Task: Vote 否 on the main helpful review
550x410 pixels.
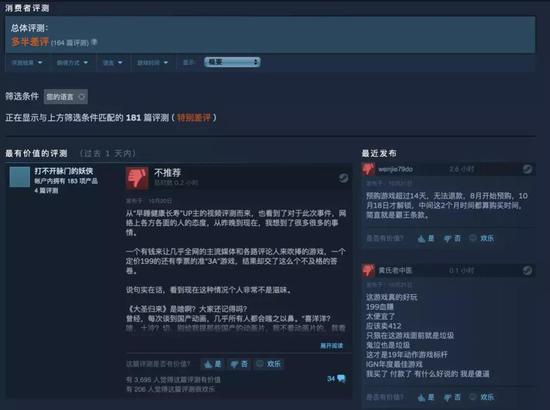Action: pyautogui.click(x=239, y=364)
